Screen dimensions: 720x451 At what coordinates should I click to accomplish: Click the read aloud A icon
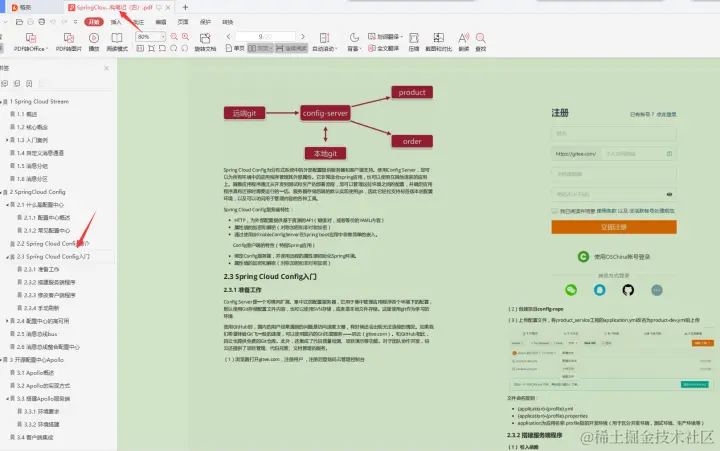[463, 38]
